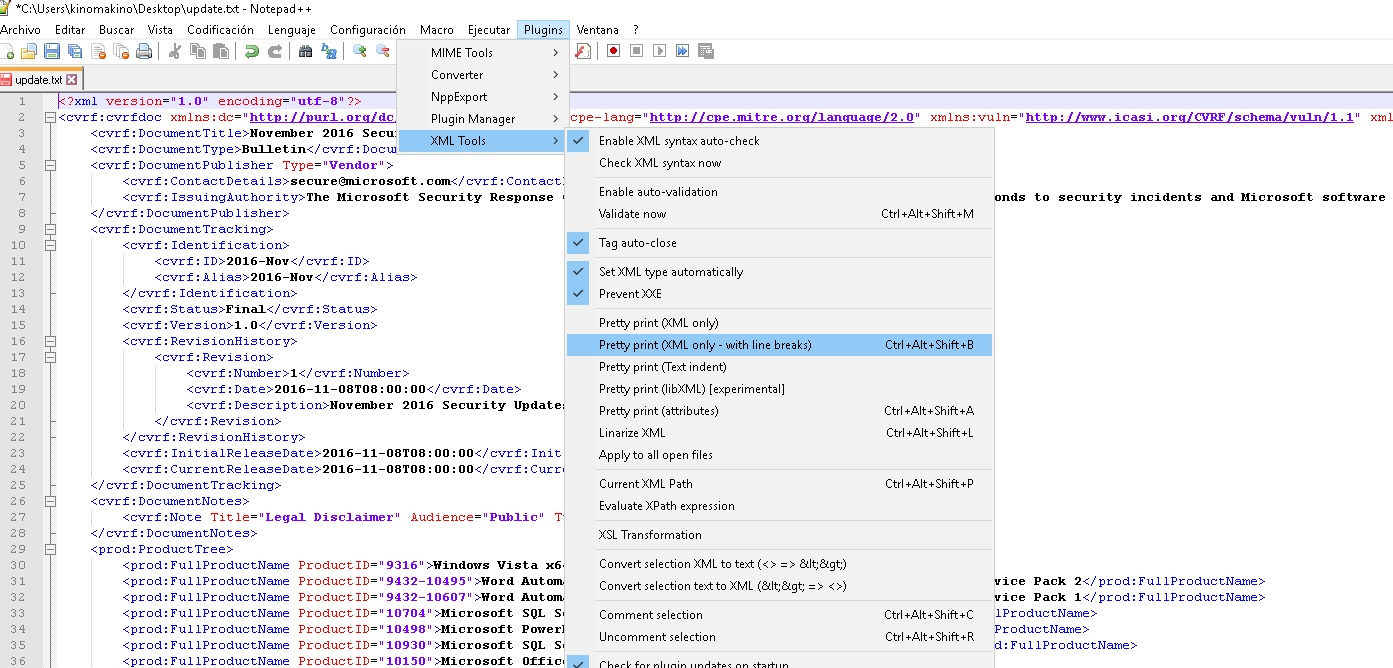Choose Linarize XML from the menu
Screen dimensions: 1393x668
[x=632, y=433]
